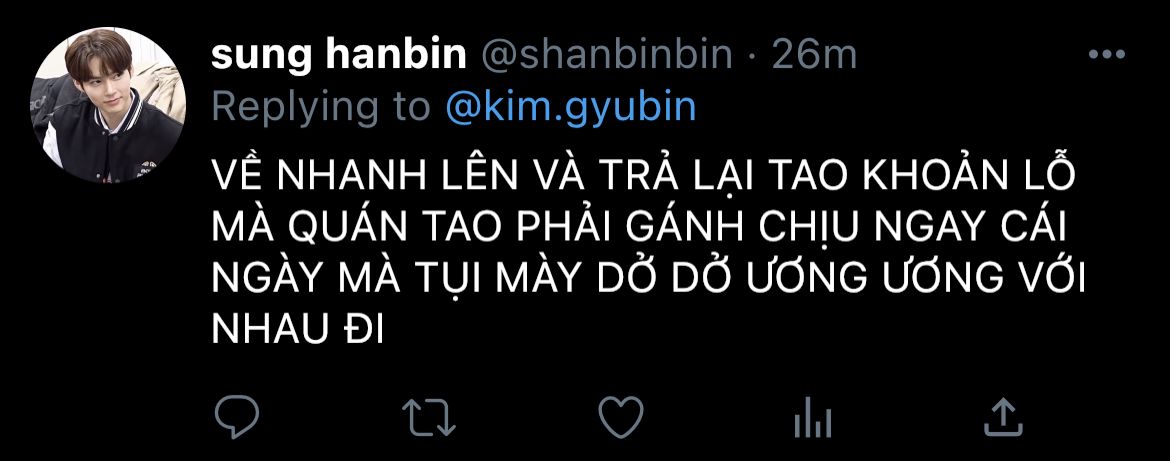The image size is (1170, 461).
Task: Open the reply speech bubble icon
Action: pyautogui.click(x=237, y=417)
